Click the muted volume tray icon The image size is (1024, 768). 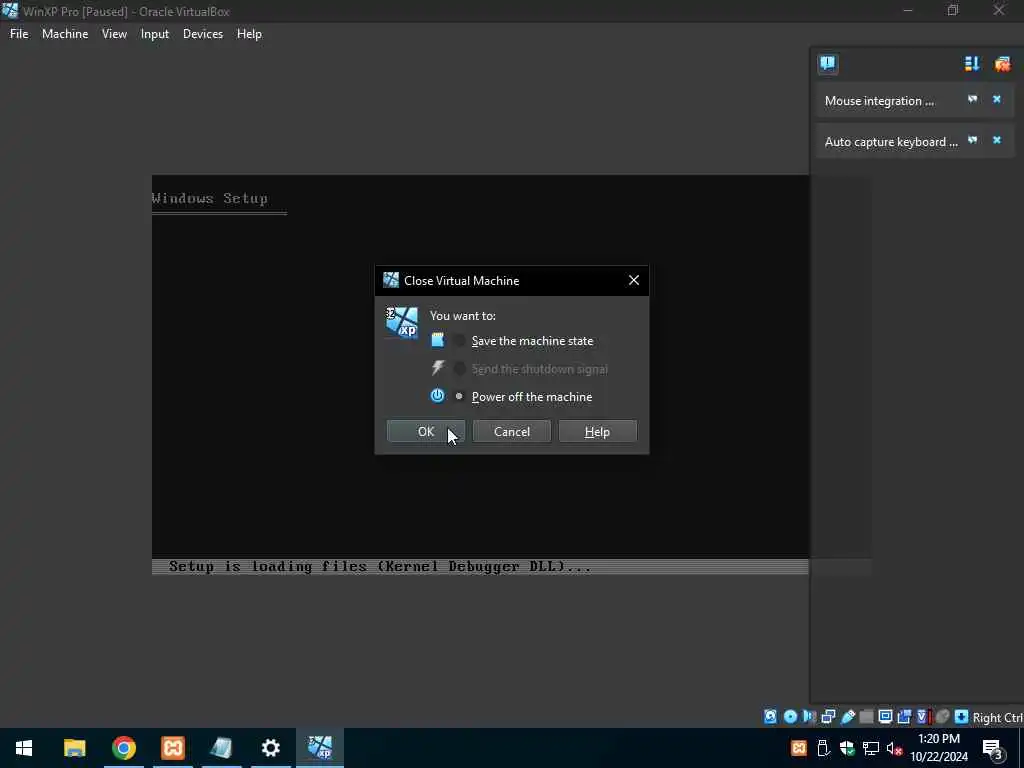click(x=895, y=748)
